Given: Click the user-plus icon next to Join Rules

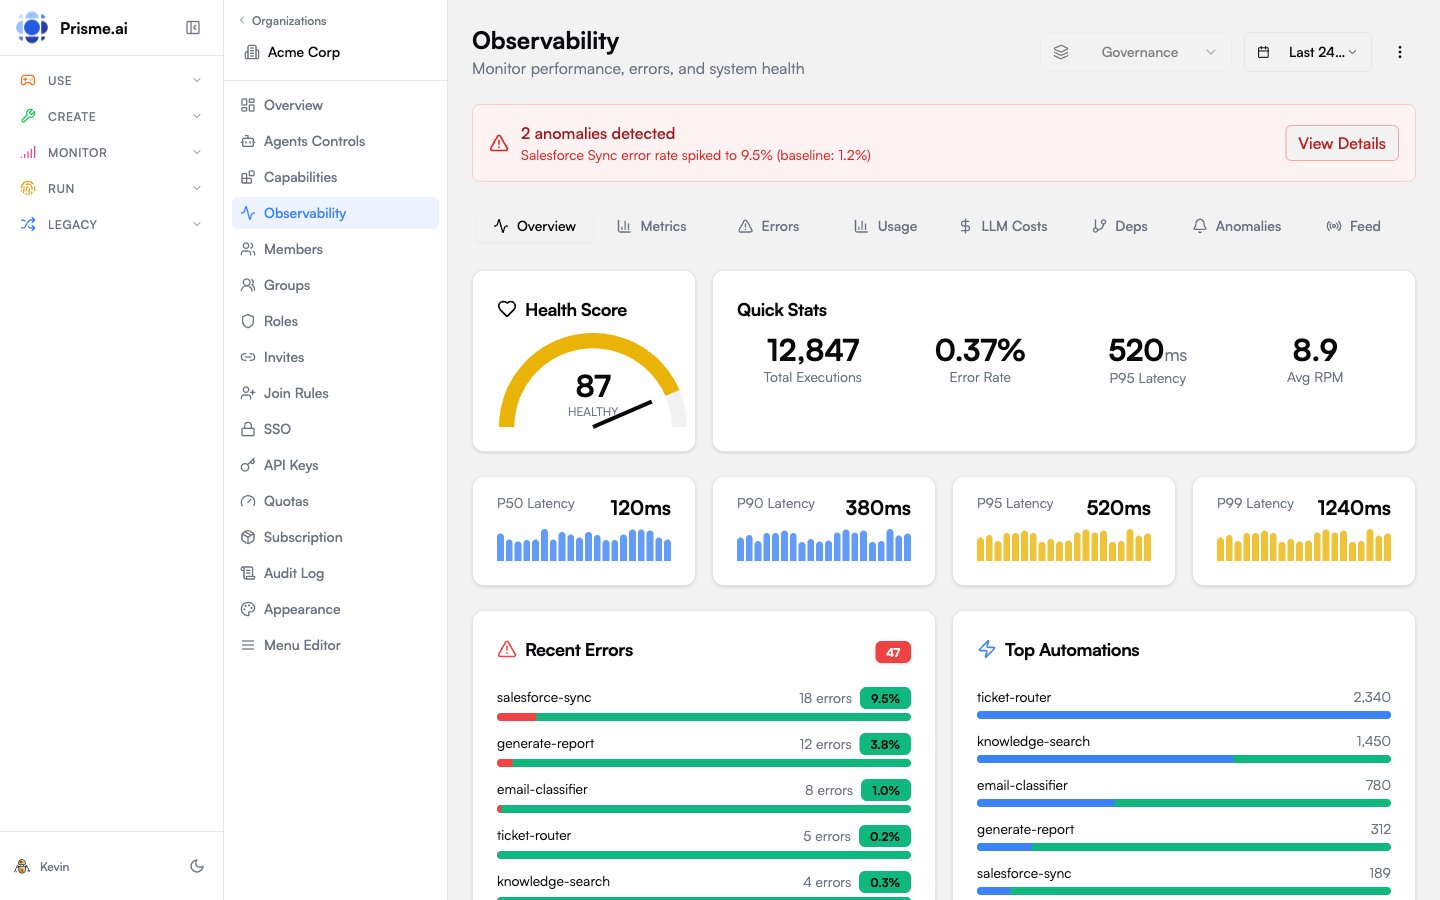Looking at the screenshot, I should click(248, 393).
